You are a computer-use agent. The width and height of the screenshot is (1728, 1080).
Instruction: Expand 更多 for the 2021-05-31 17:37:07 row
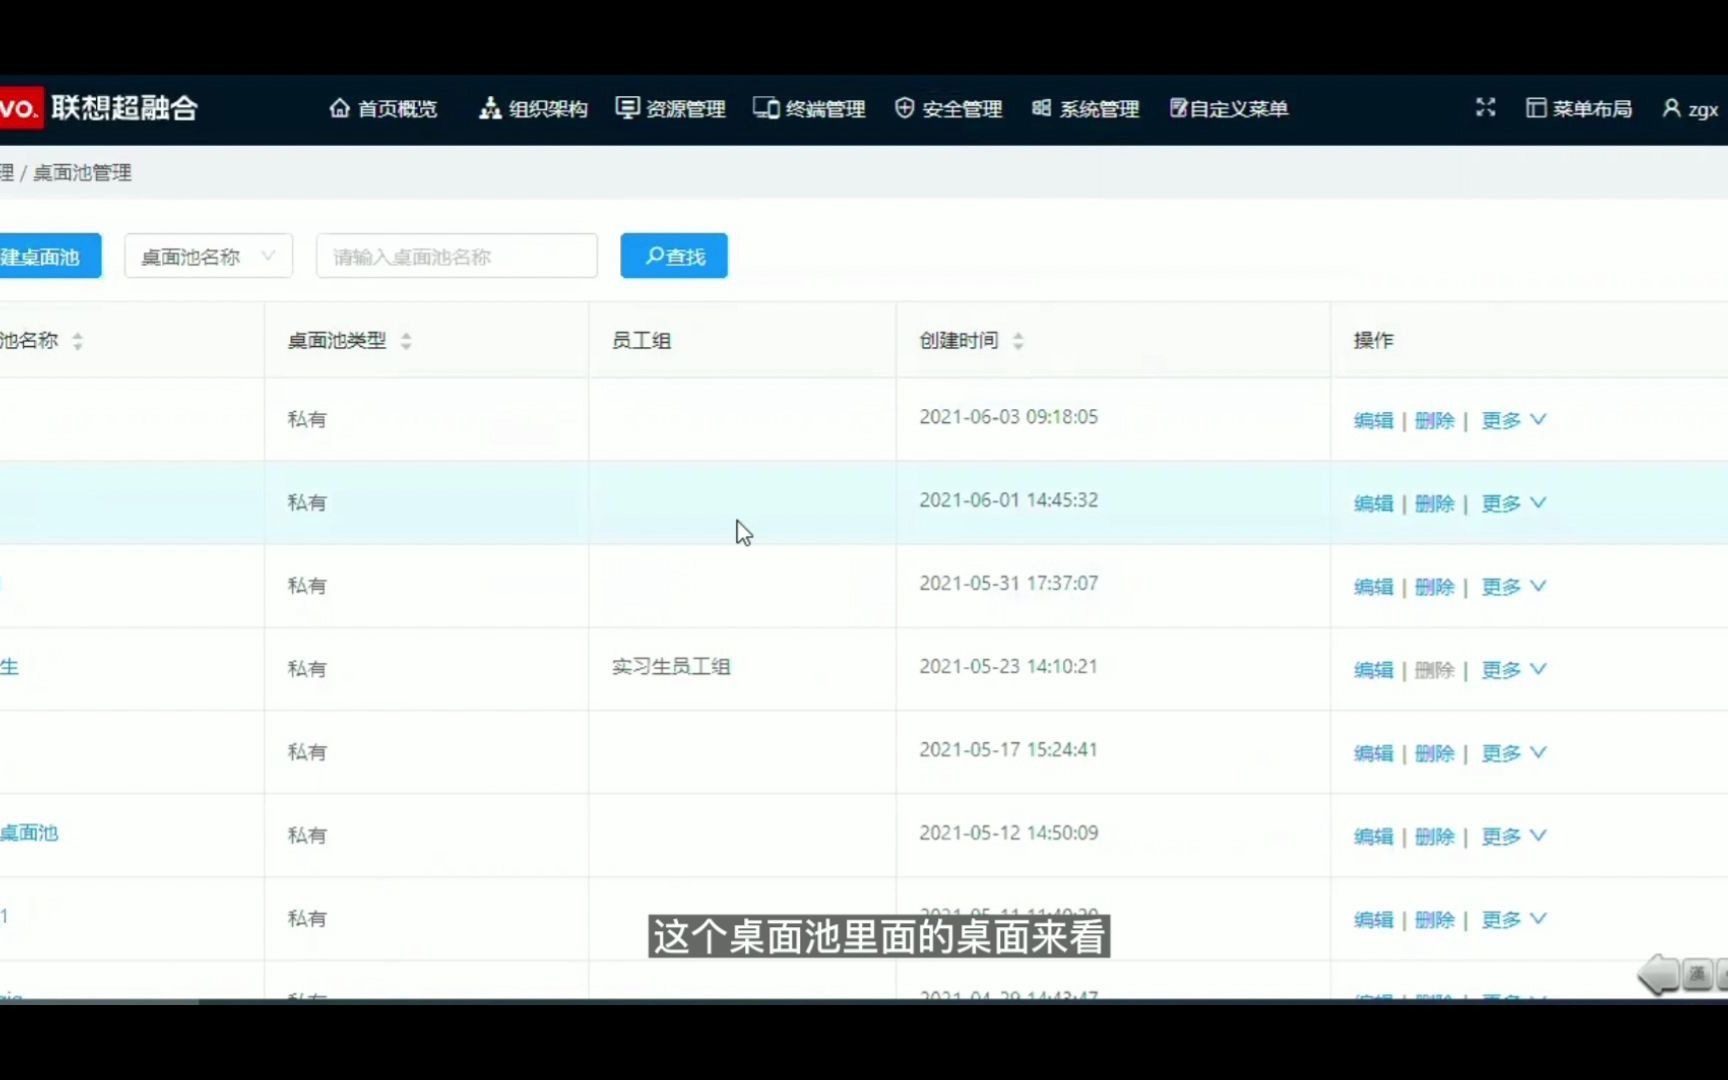point(1513,586)
